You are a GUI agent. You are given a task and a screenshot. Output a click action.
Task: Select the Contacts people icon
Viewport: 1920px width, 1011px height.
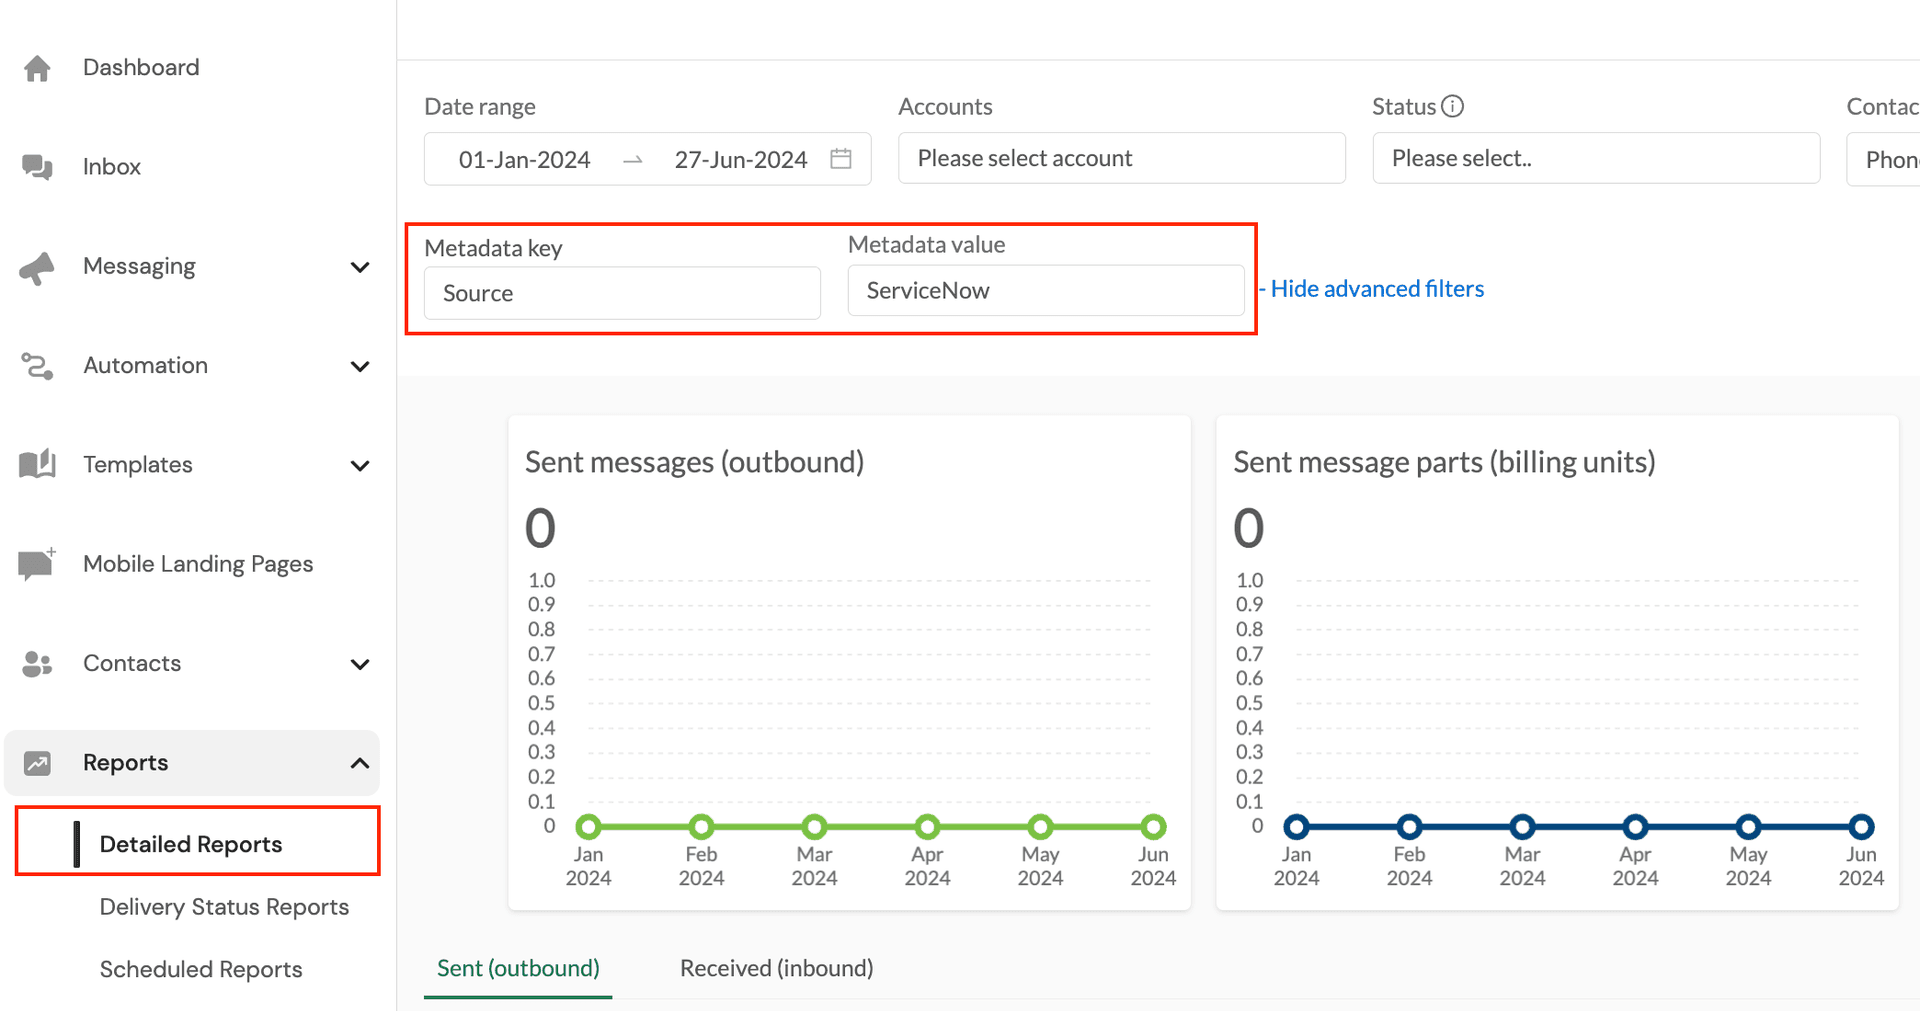tap(37, 663)
